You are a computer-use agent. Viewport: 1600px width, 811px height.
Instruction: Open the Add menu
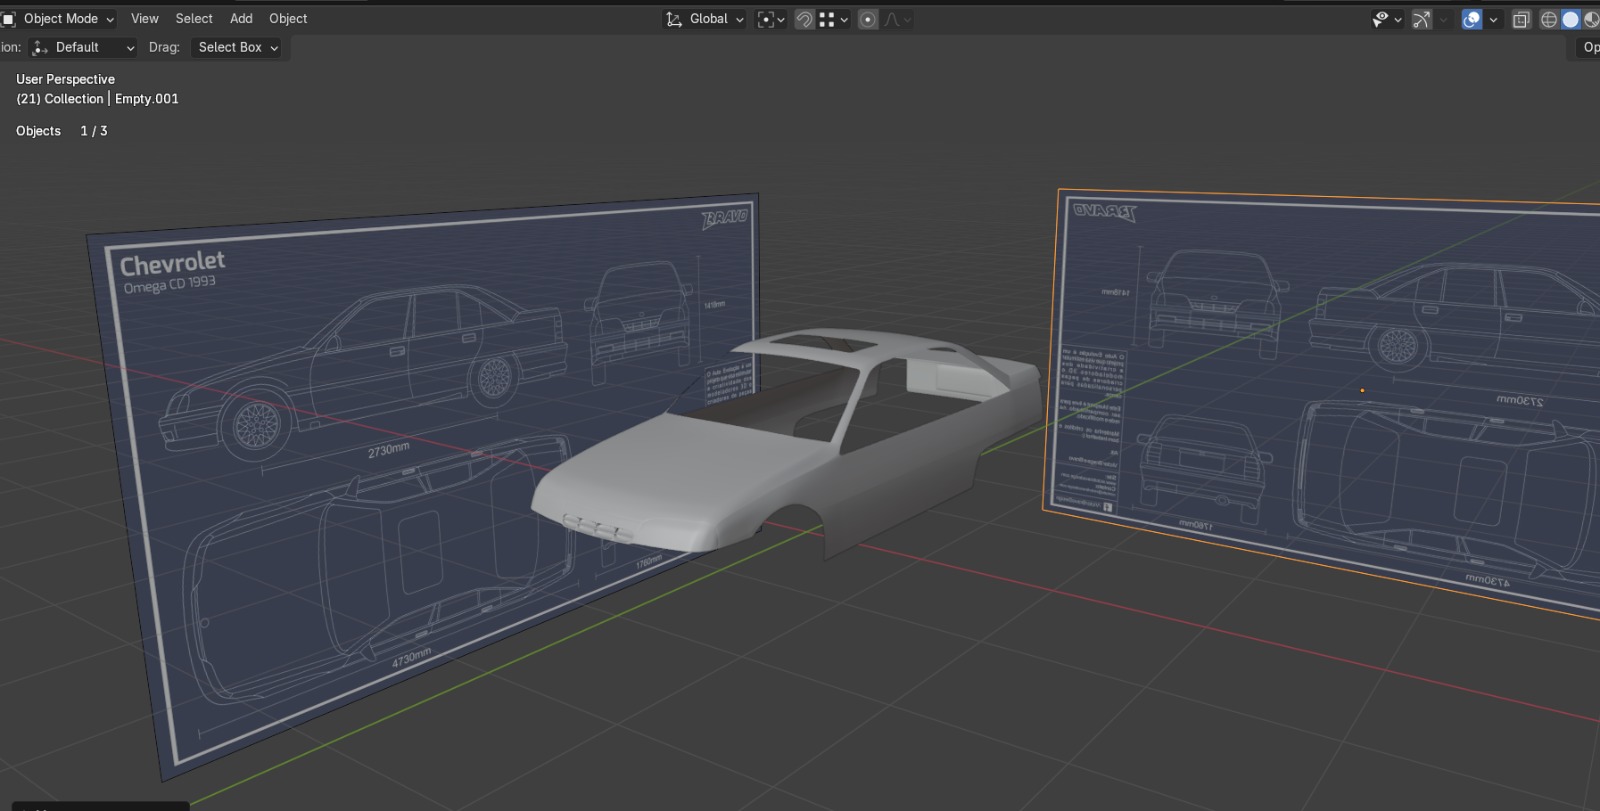click(x=241, y=19)
